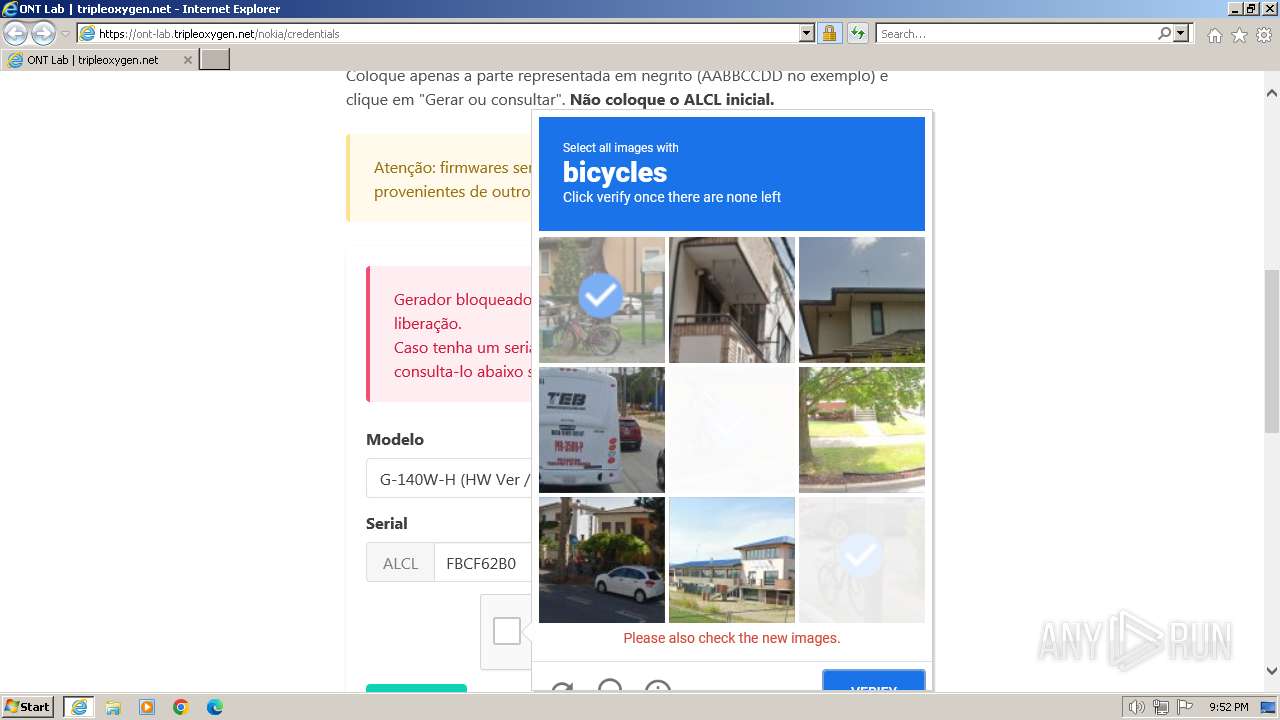Select the tree and lawn captcha image

point(862,430)
